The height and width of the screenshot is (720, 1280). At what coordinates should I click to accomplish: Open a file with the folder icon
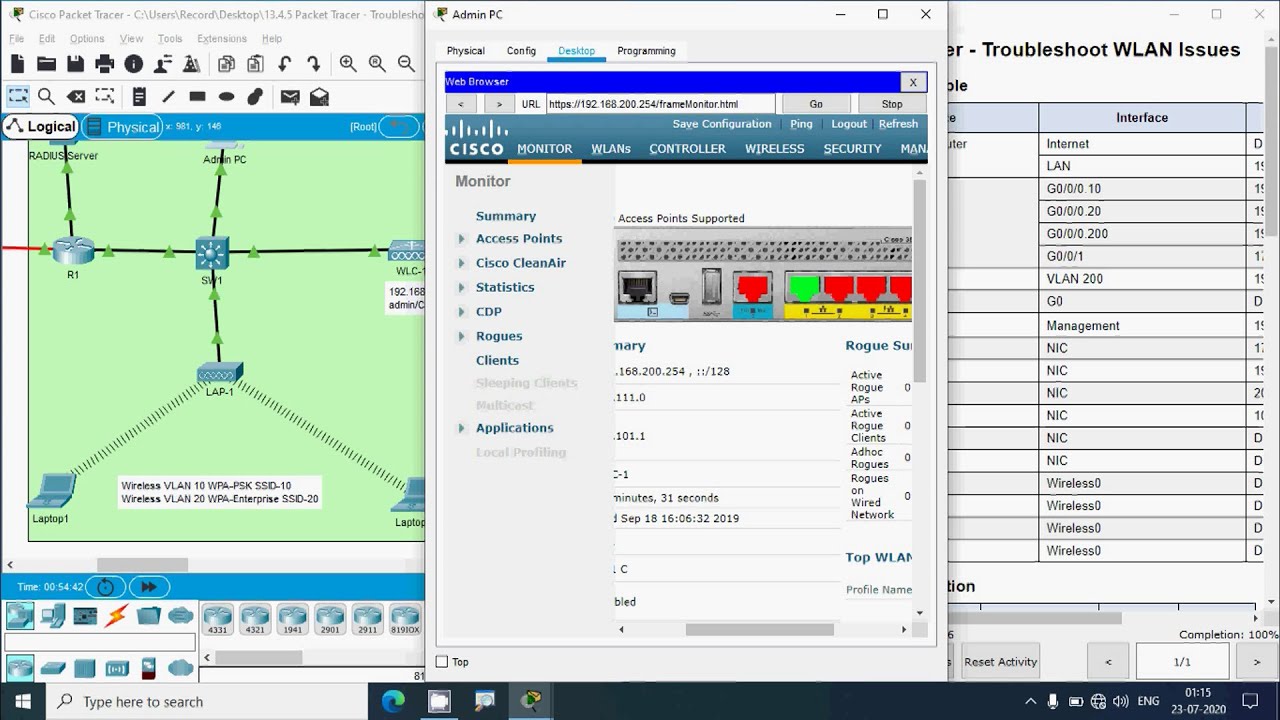46,64
